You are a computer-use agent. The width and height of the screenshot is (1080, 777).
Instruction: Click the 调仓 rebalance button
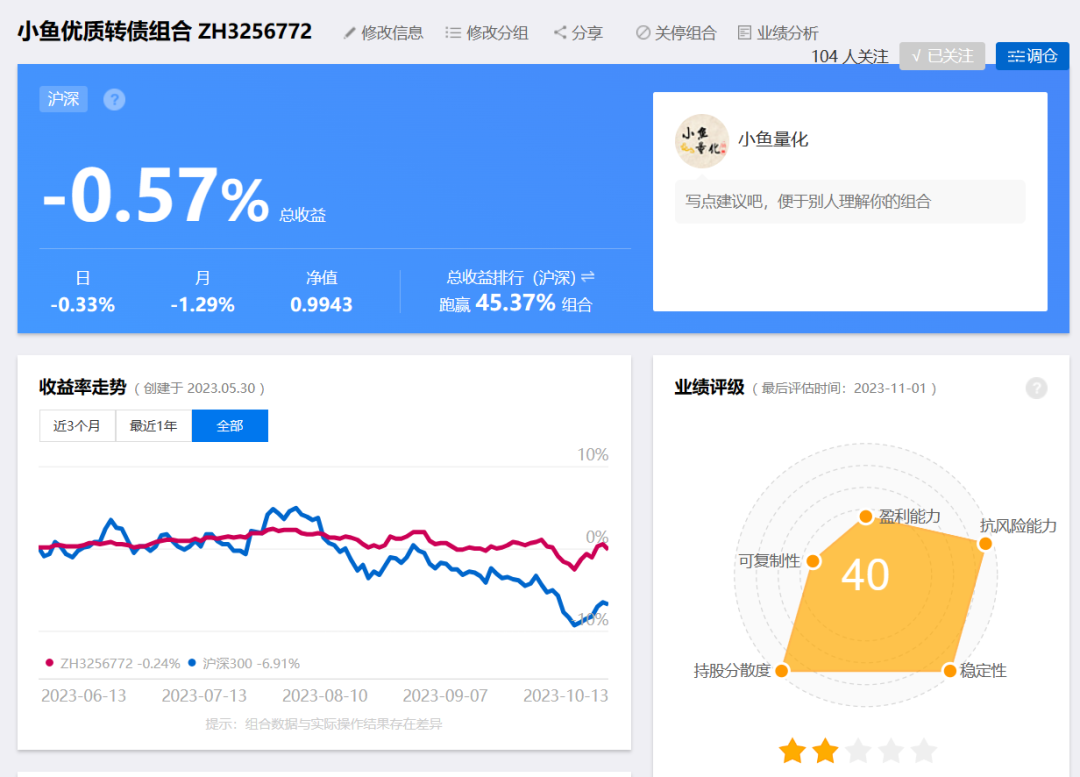[1032, 56]
